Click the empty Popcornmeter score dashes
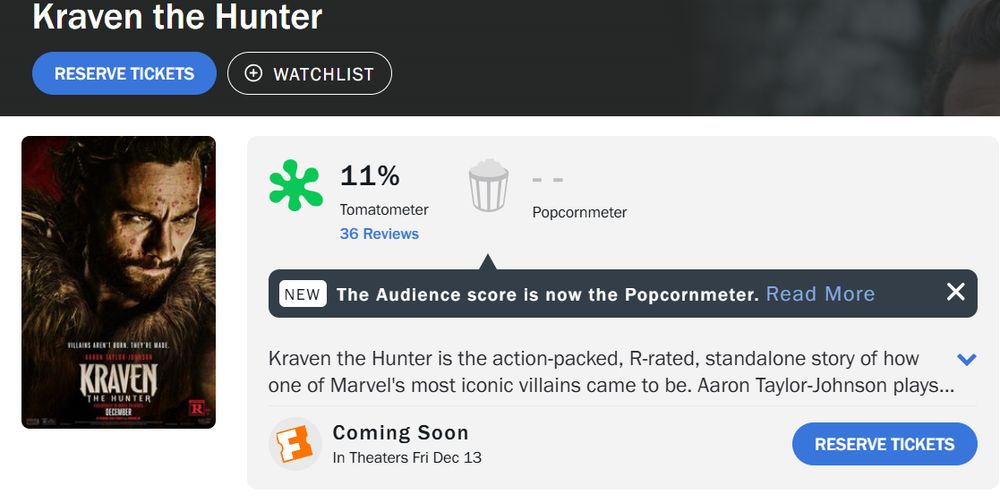1000x502 pixels. pyautogui.click(x=548, y=180)
